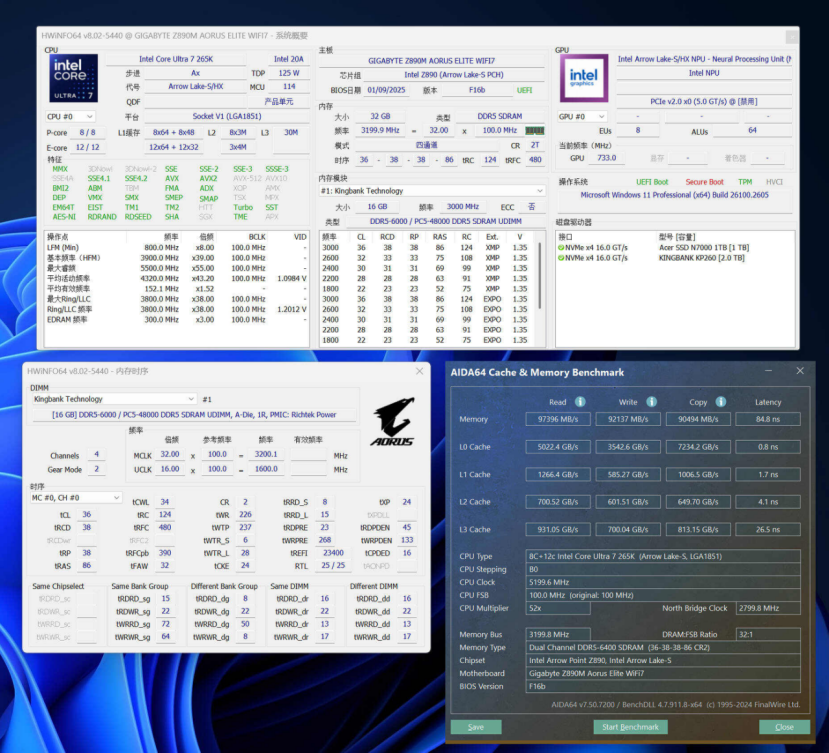Viewport: 829px width, 753px height.
Task: Click the Acer SSD N7000 drive status icon
Action: click(x=561, y=247)
